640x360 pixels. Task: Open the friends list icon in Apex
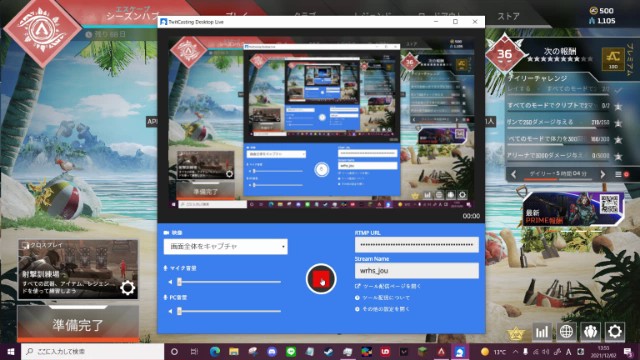[590, 331]
